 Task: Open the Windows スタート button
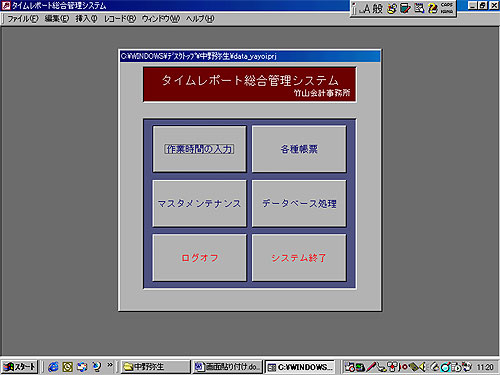(19, 367)
